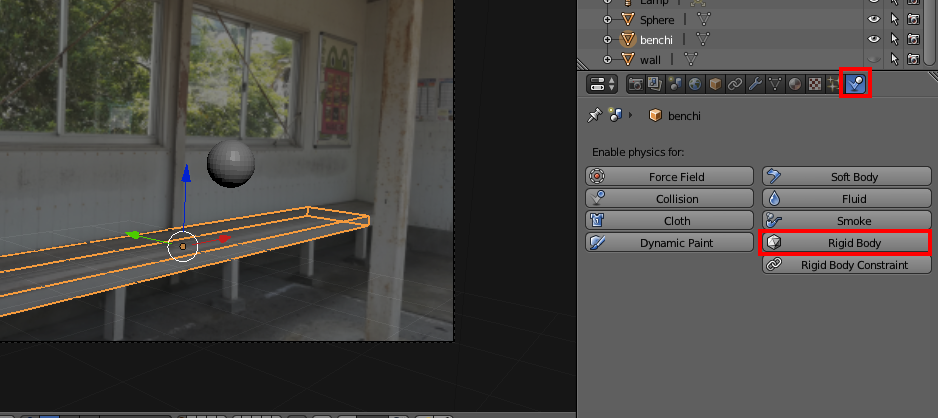
Task: Enable Rigid Body Constraint physics
Action: [x=846, y=264]
